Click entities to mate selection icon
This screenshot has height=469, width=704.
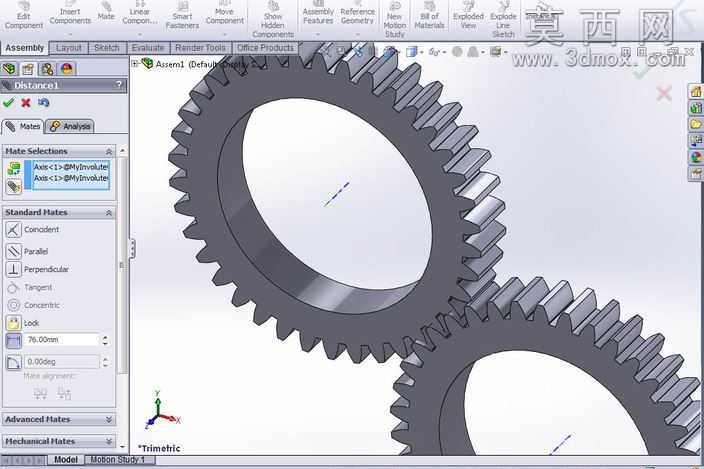point(14,169)
